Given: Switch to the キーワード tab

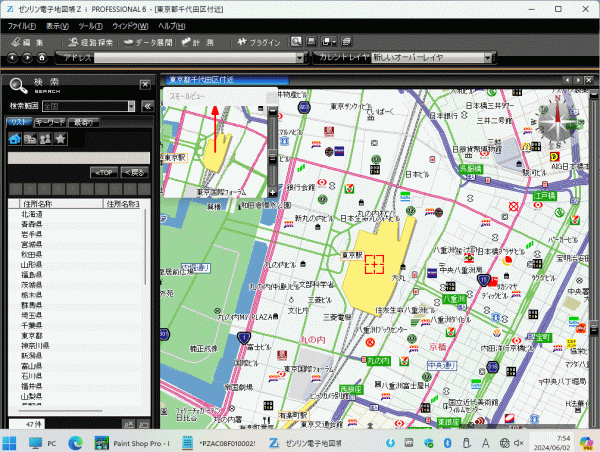Looking at the screenshot, I should 50,122.
